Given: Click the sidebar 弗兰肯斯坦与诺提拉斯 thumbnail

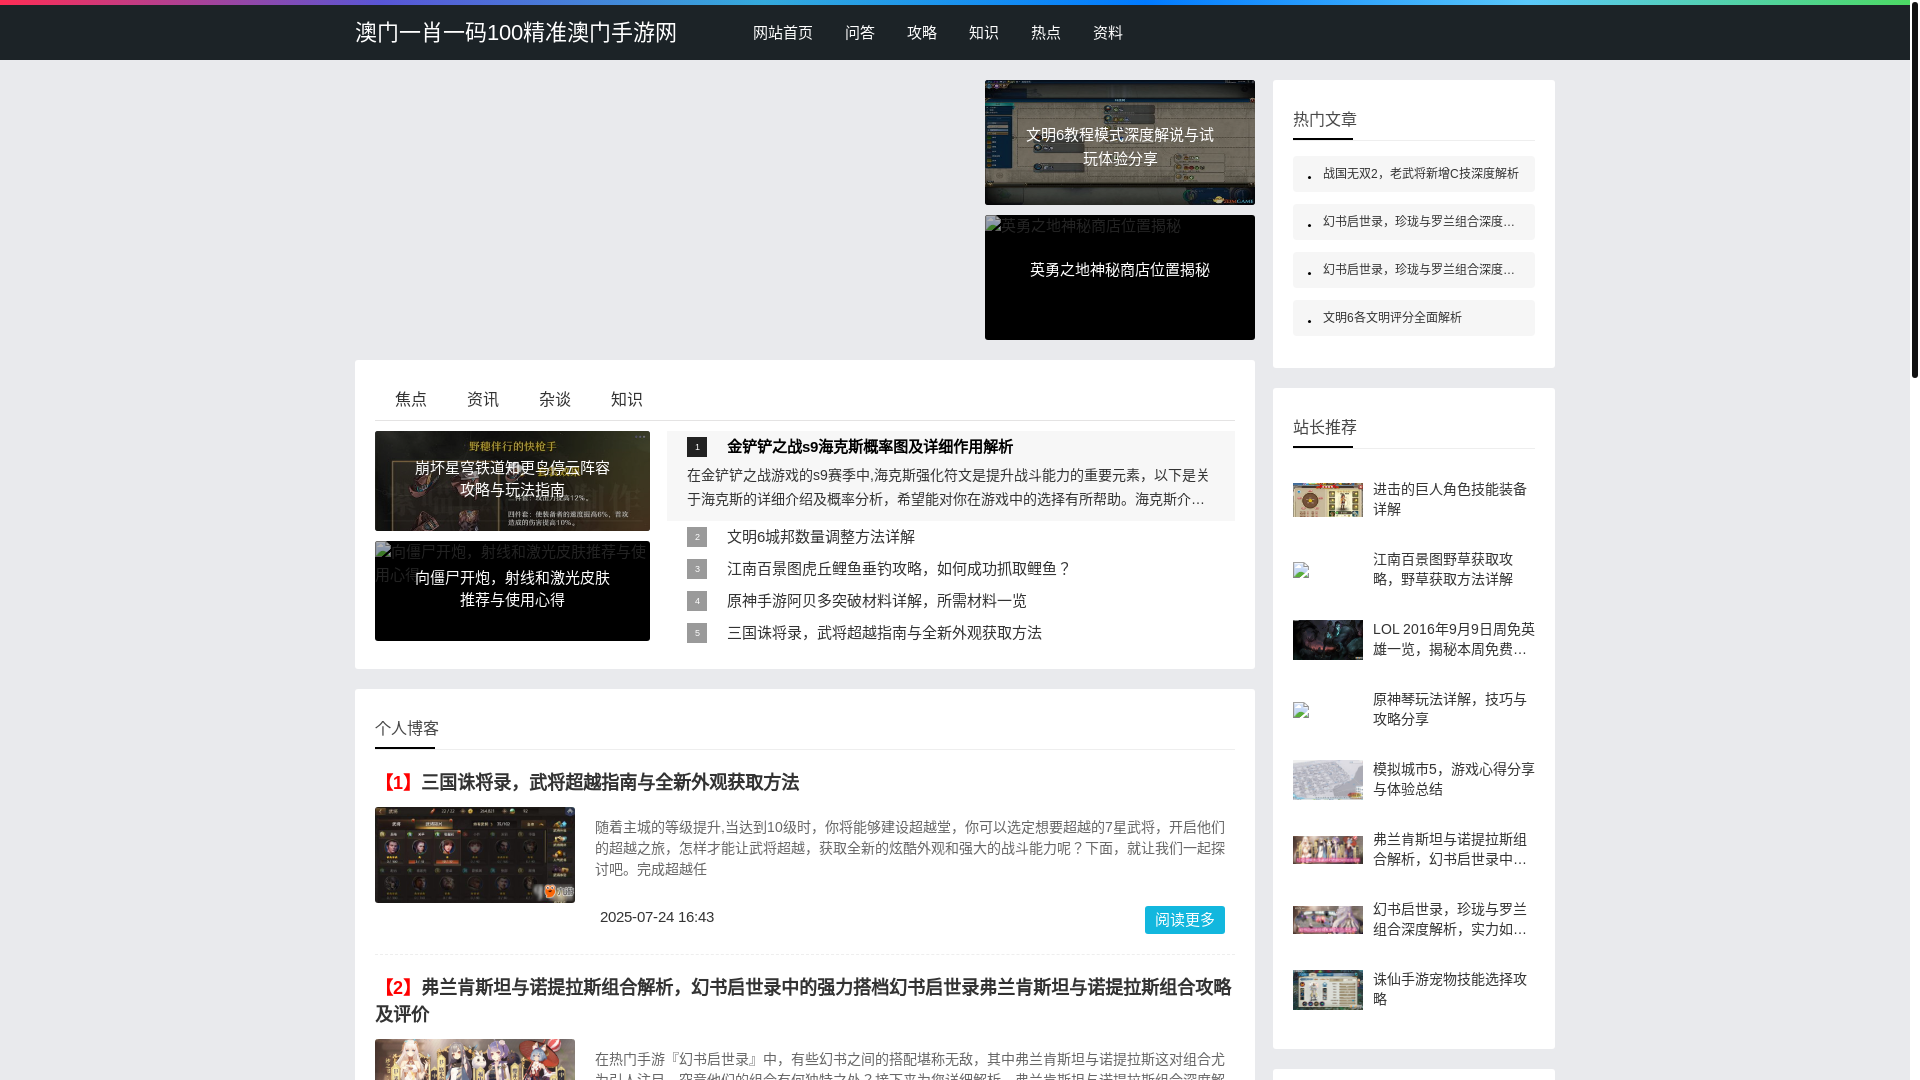Looking at the screenshot, I should [x=1327, y=850].
